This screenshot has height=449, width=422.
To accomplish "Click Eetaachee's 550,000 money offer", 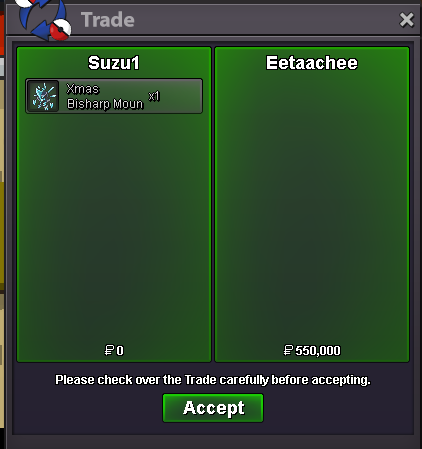I will [x=312, y=350].
